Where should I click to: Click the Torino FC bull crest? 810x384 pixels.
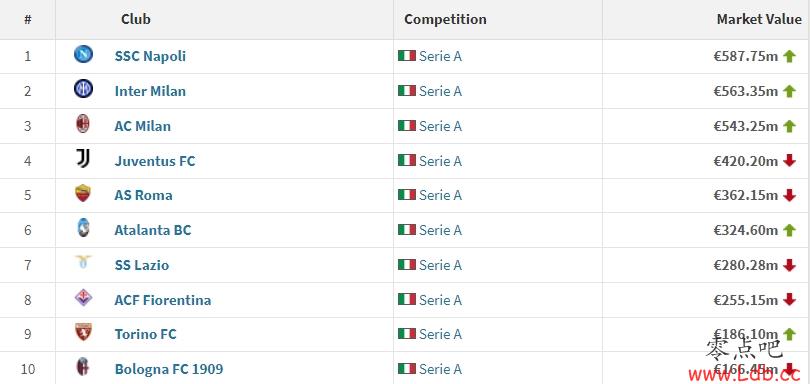pyautogui.click(x=83, y=332)
